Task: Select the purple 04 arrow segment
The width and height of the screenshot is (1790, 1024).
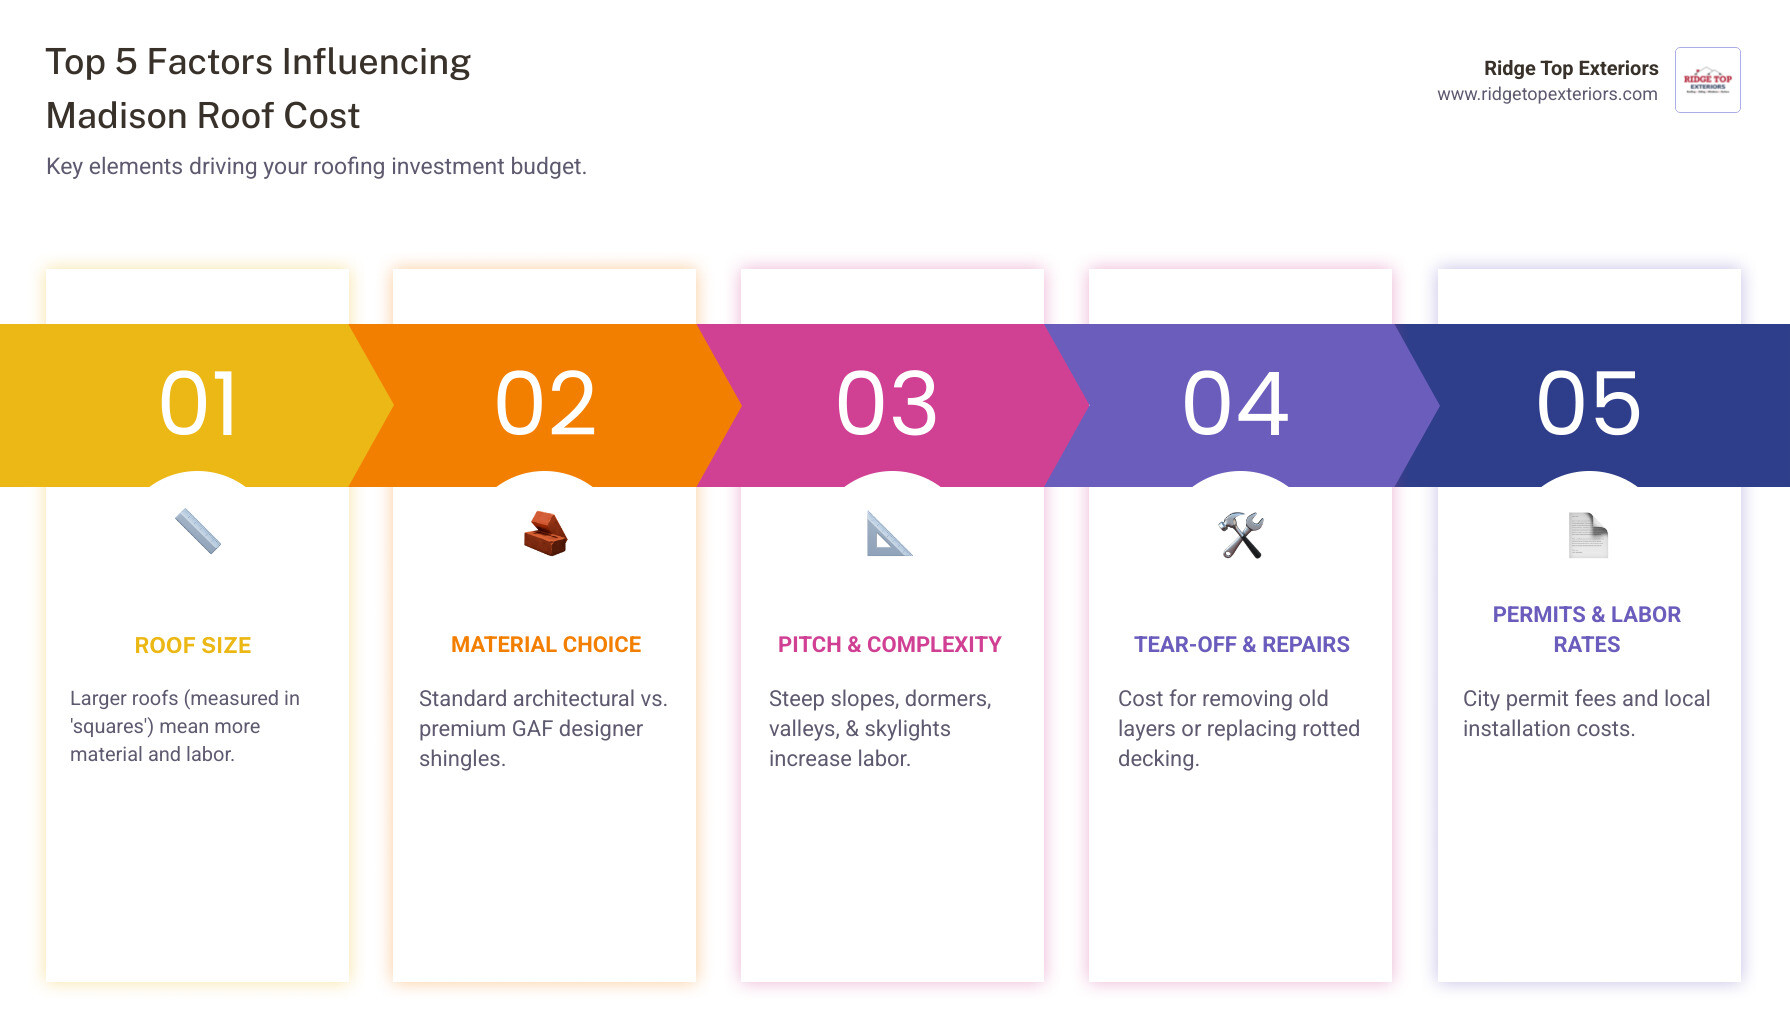Action: pyautogui.click(x=1238, y=405)
